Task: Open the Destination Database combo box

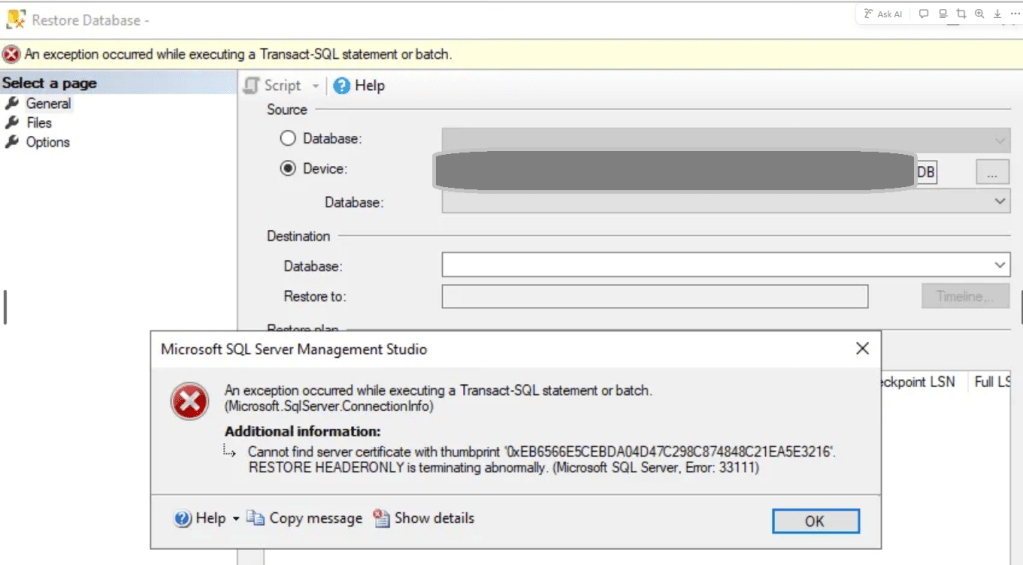Action: point(725,265)
